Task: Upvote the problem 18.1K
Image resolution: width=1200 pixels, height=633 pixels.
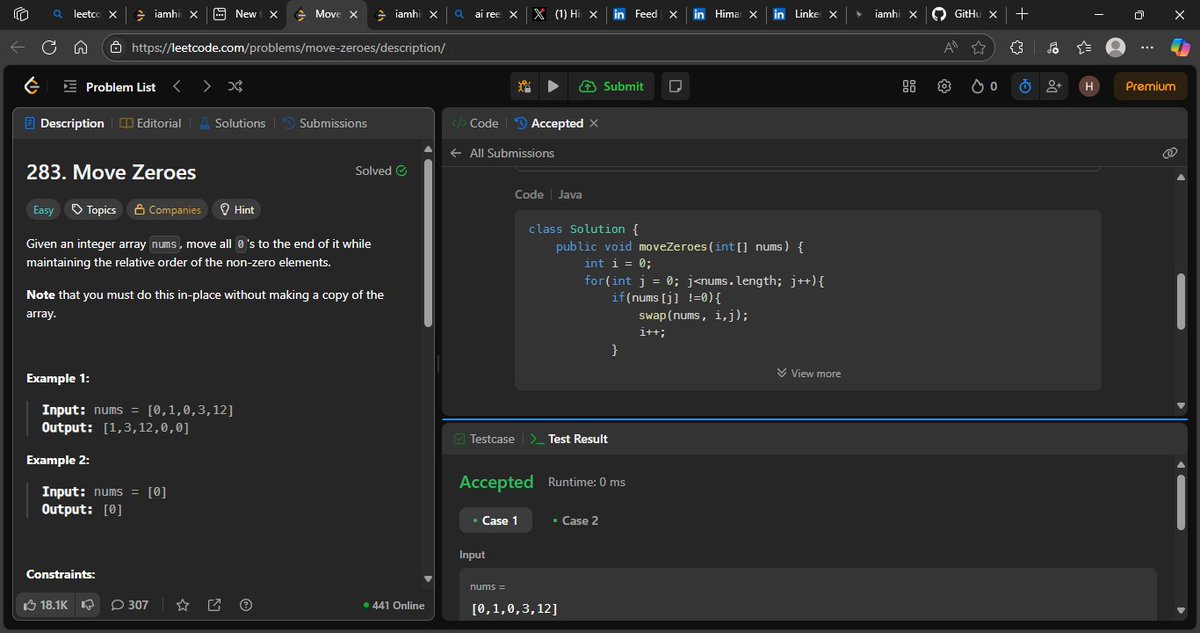Action: [45, 605]
